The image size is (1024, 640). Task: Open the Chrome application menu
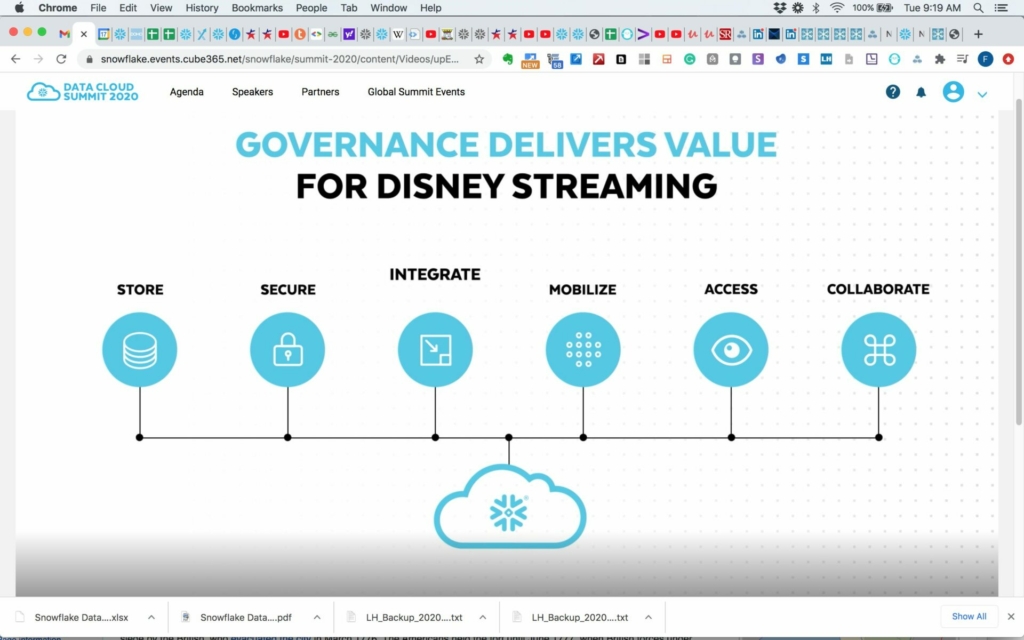point(57,8)
